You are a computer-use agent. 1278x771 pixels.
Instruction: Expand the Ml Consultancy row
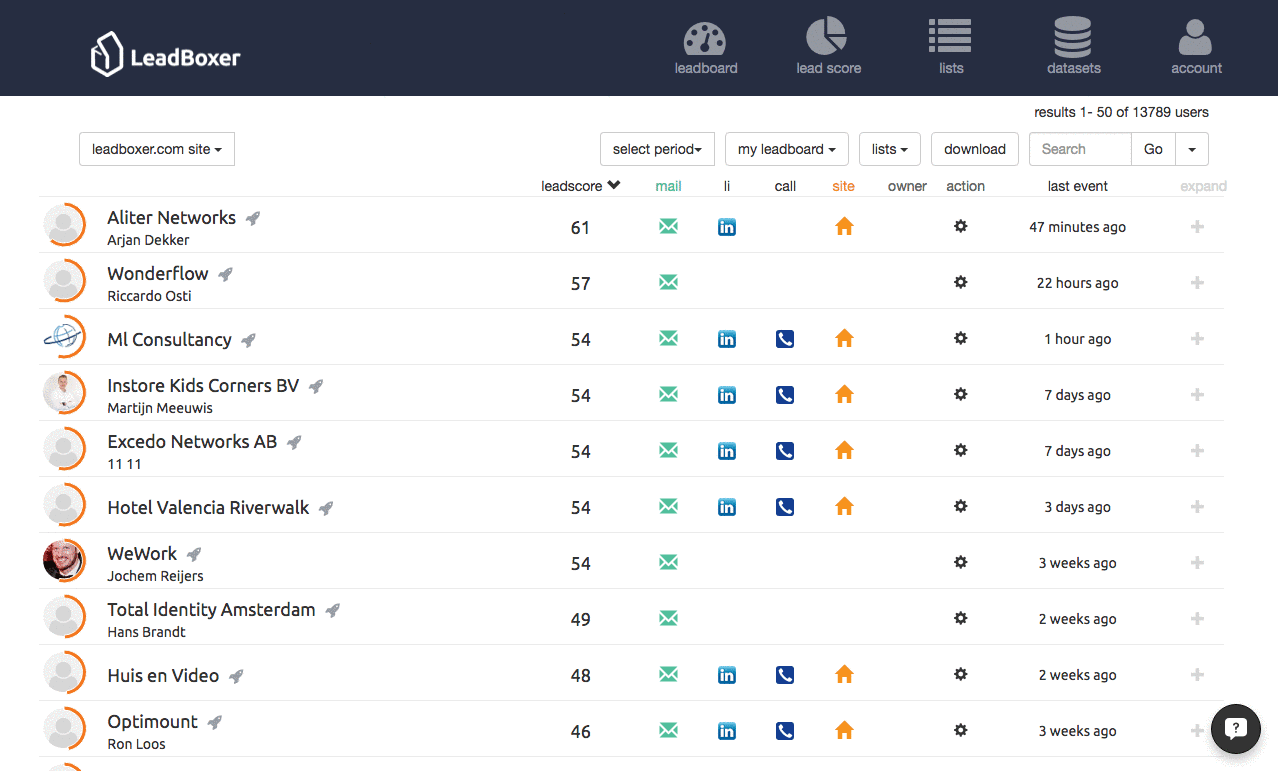point(1197,339)
